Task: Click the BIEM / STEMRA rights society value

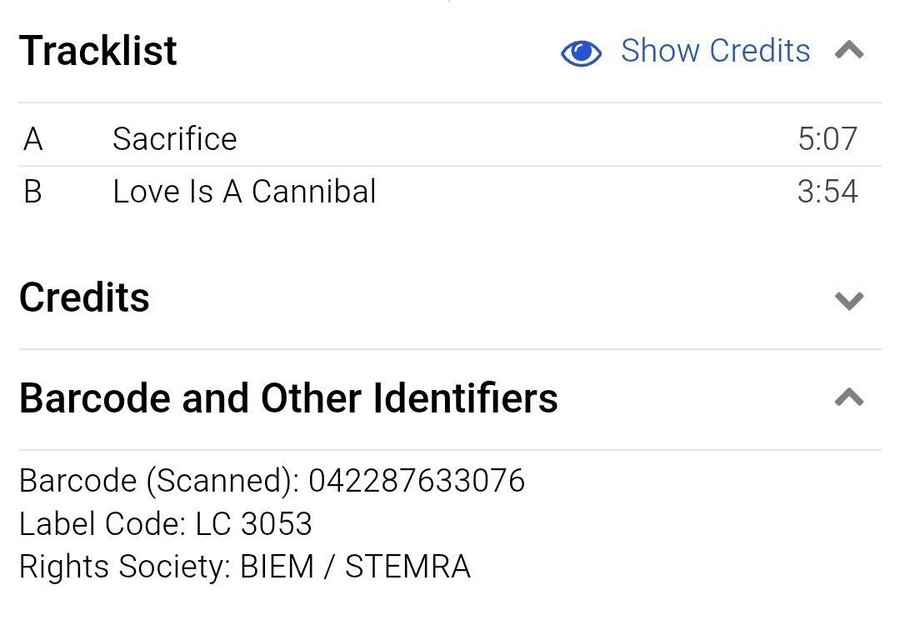Action: tap(355, 567)
